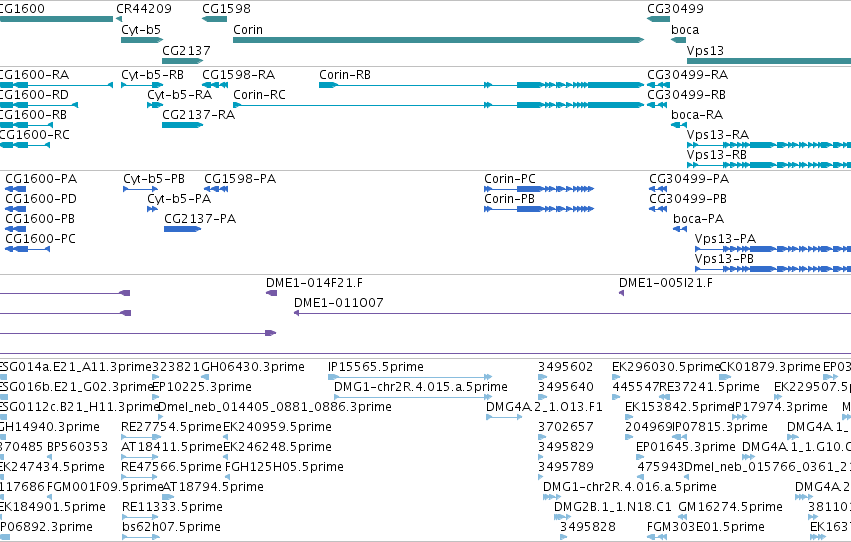This screenshot has width=851, height=542.
Task: Select the Cyt-b5-PB protein label
Action: coord(154,179)
